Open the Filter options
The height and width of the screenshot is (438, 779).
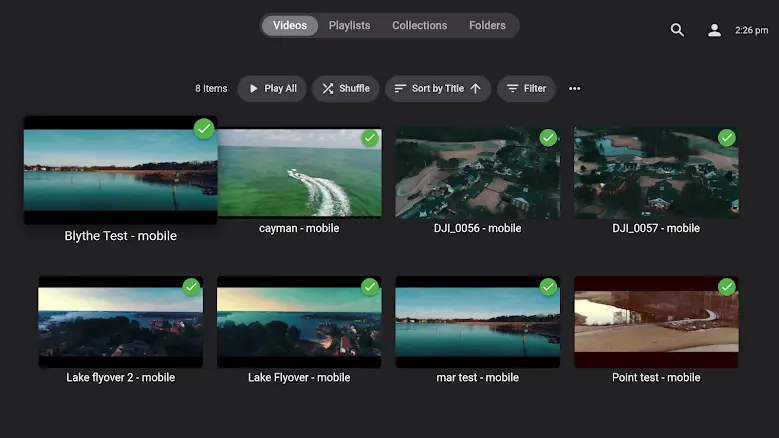(526, 89)
